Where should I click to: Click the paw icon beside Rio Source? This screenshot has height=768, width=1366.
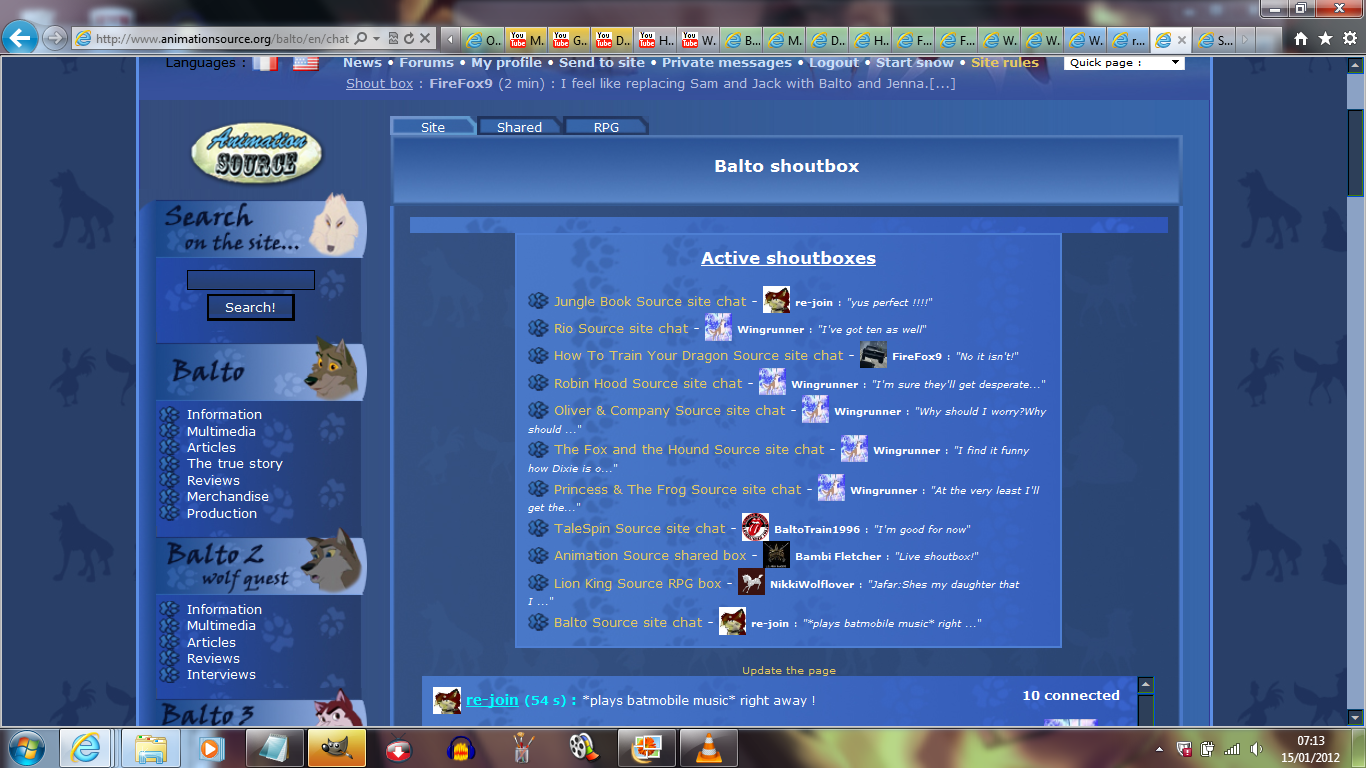pos(538,328)
